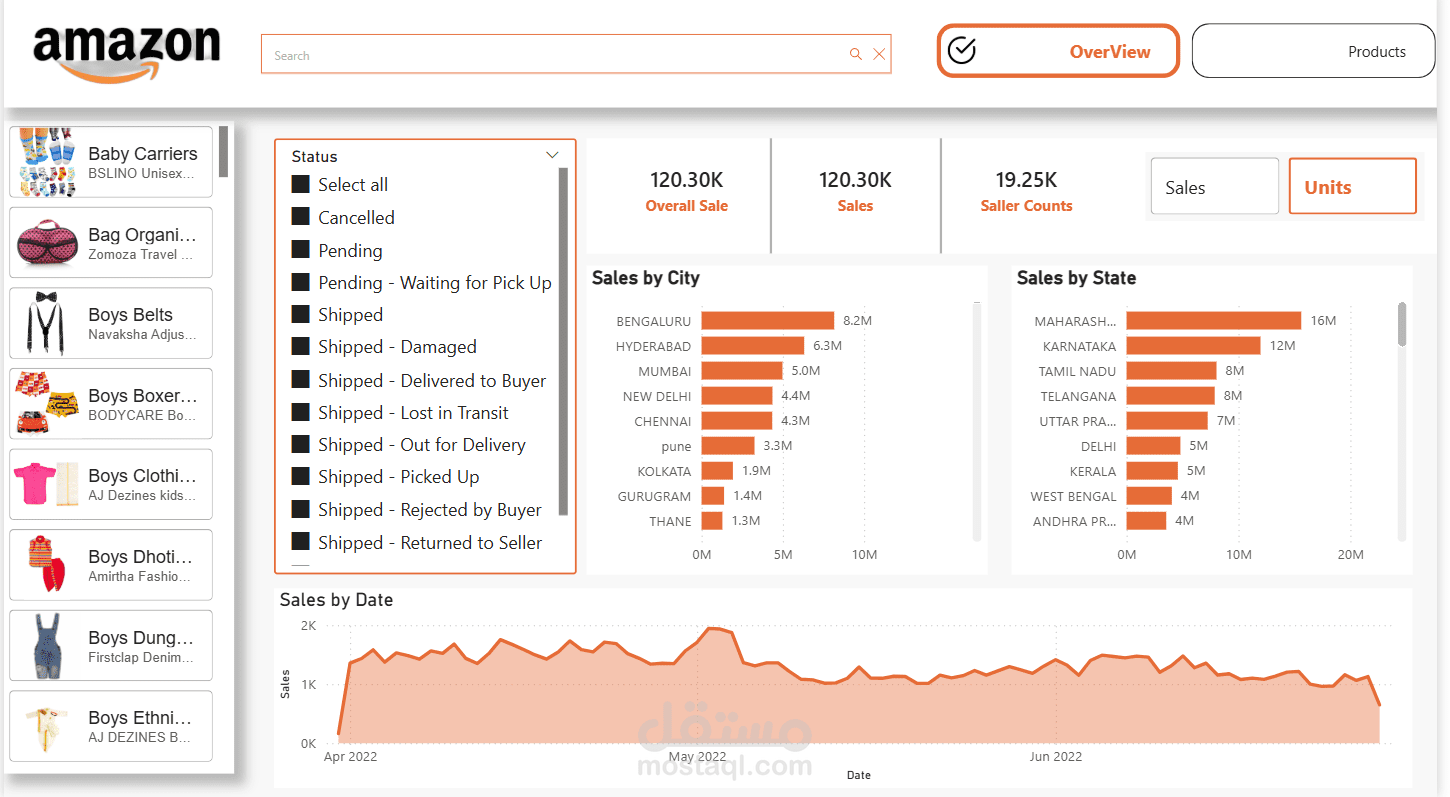Select the Boys Boxer product image
1450x797 pixels.
click(x=47, y=403)
